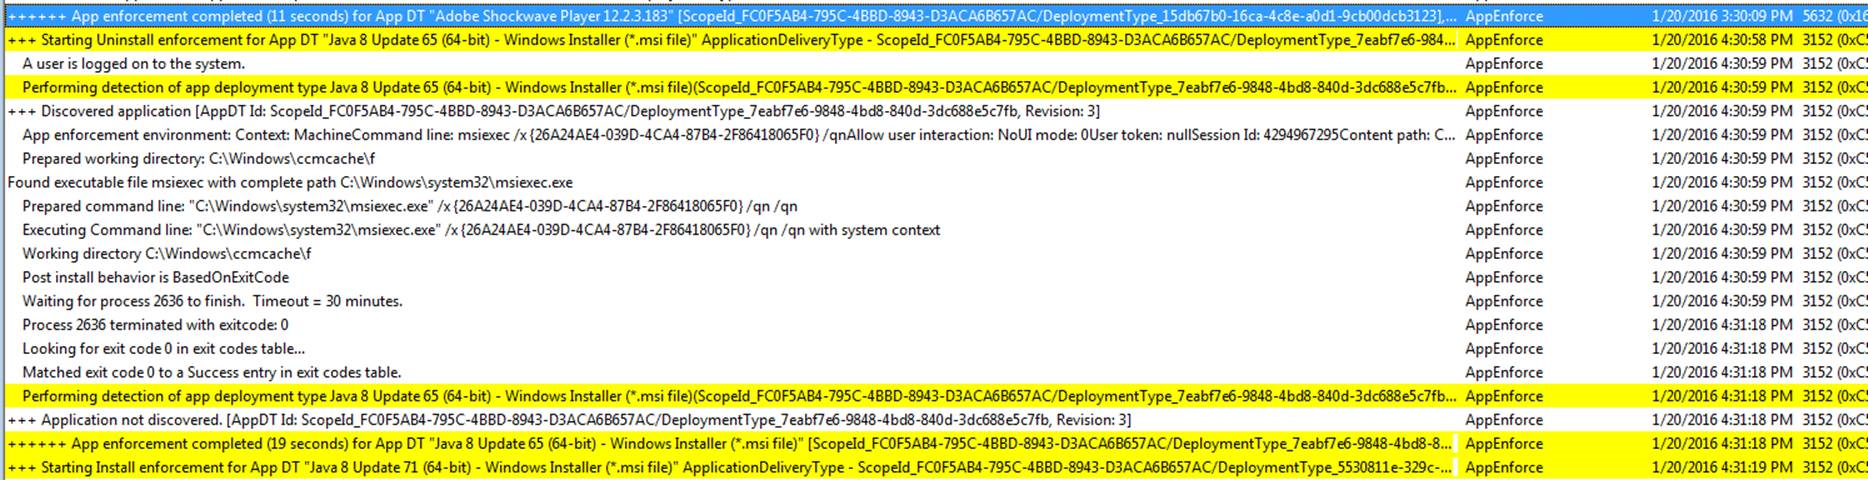This screenshot has width=1868, height=480.
Task: Click the Application not discovered log line
Action: [x=934, y=420]
